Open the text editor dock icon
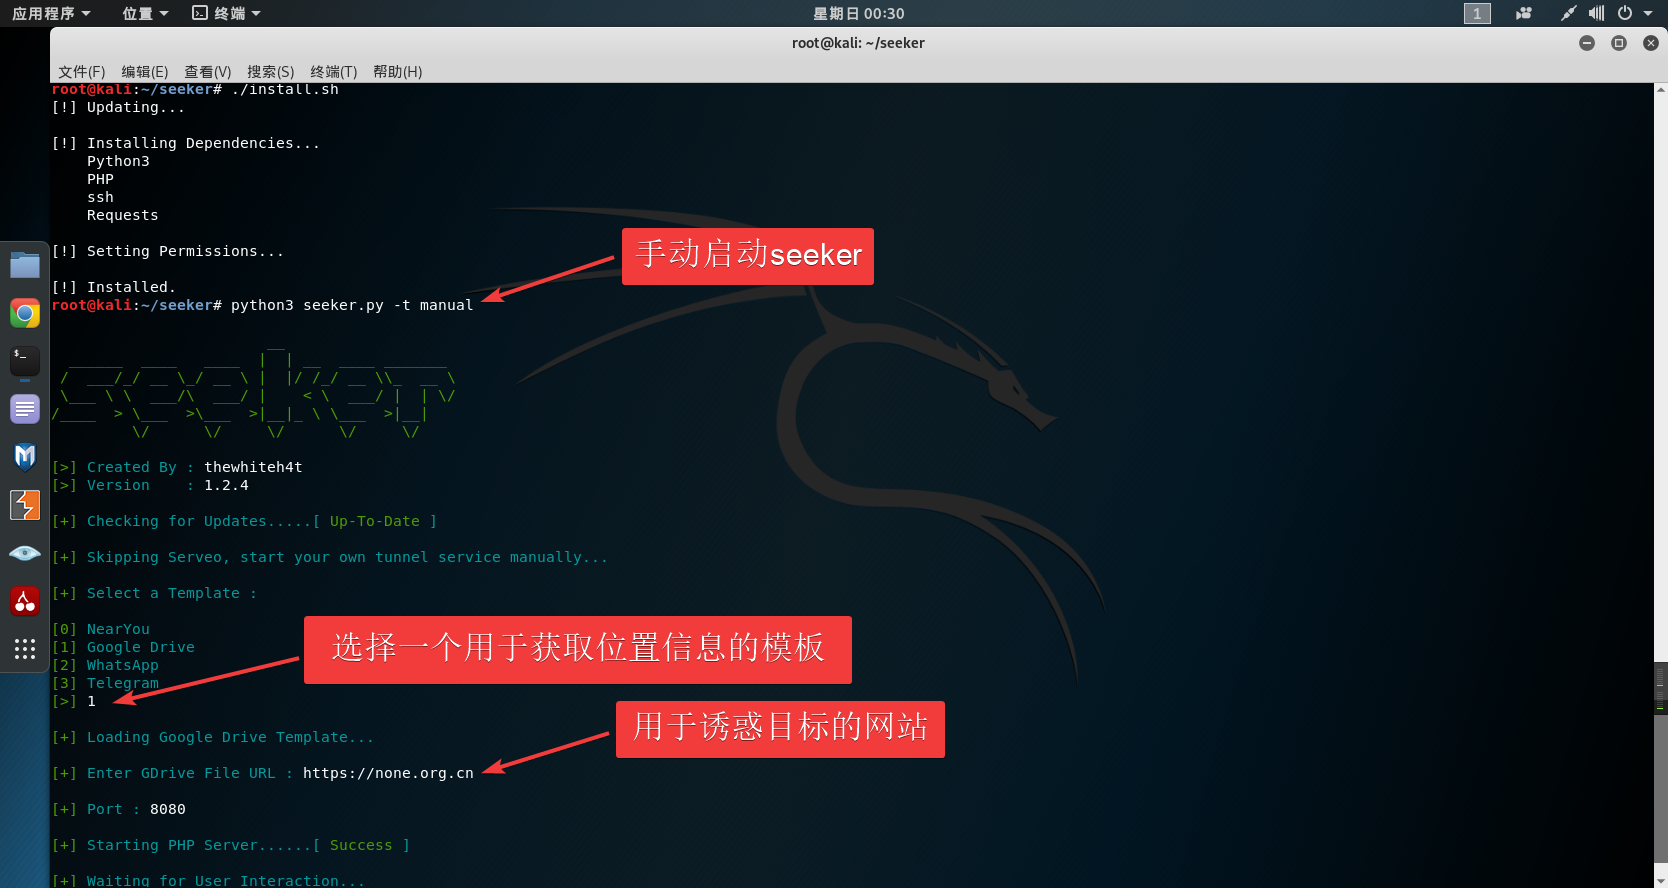 [25, 409]
